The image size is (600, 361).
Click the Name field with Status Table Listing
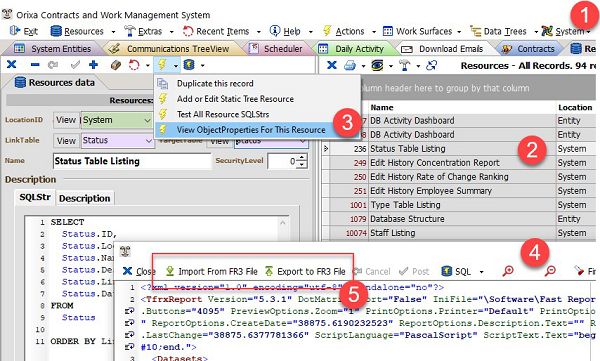[x=132, y=161]
